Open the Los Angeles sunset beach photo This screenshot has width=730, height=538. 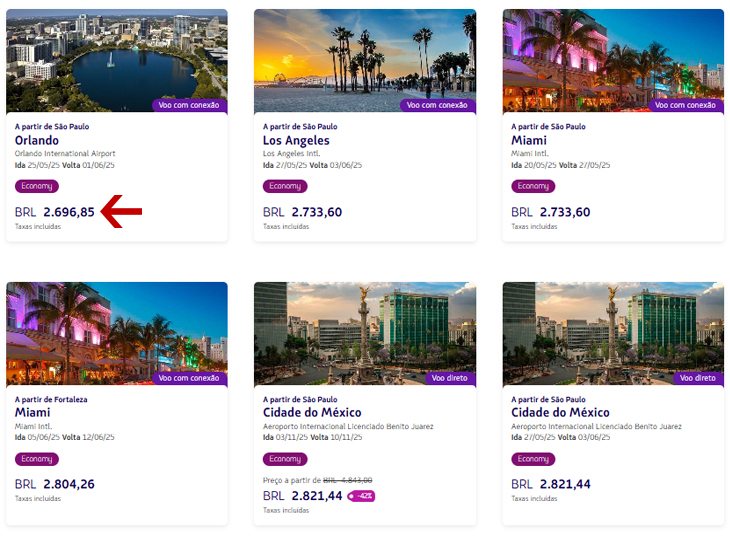tap(365, 58)
